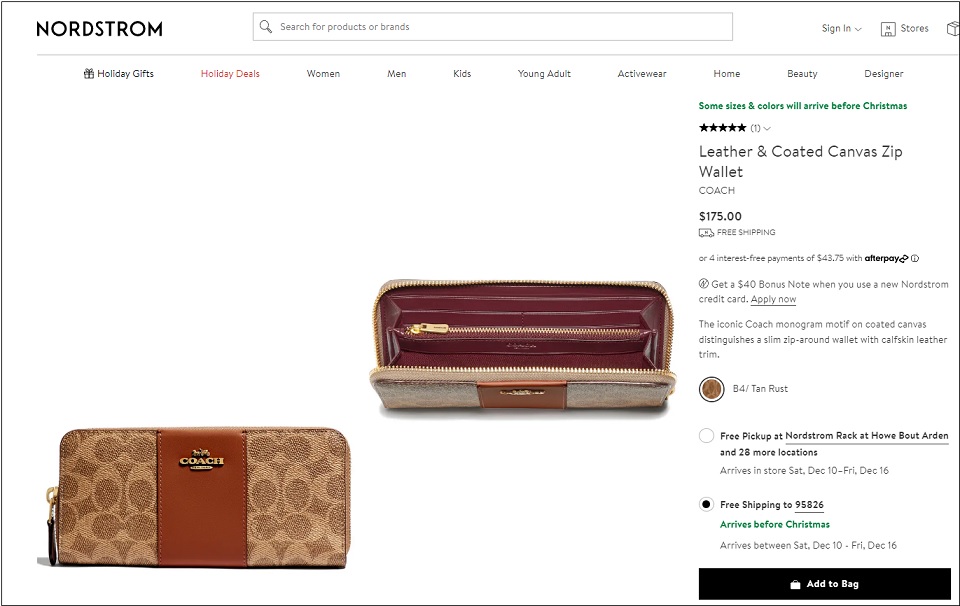Open the closed wallet front image

pos(195,496)
